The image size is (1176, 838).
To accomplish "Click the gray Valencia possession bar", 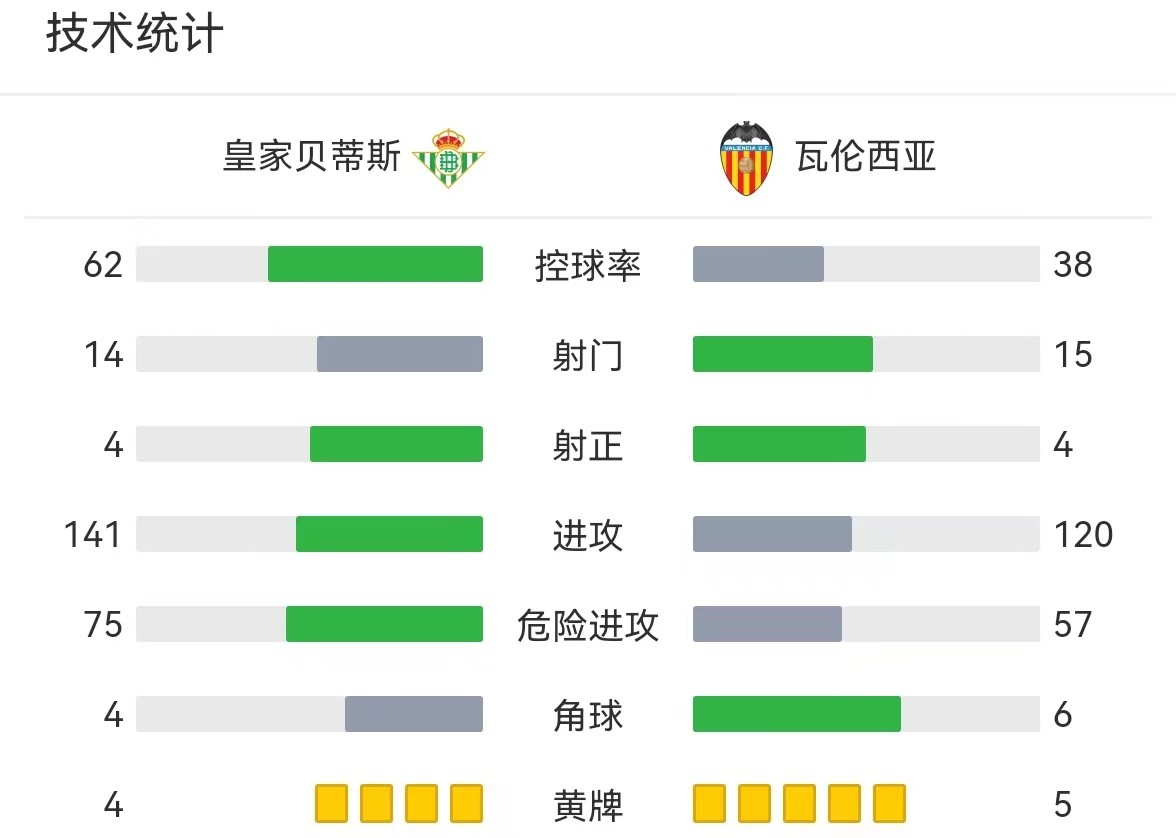I will pos(758,264).
